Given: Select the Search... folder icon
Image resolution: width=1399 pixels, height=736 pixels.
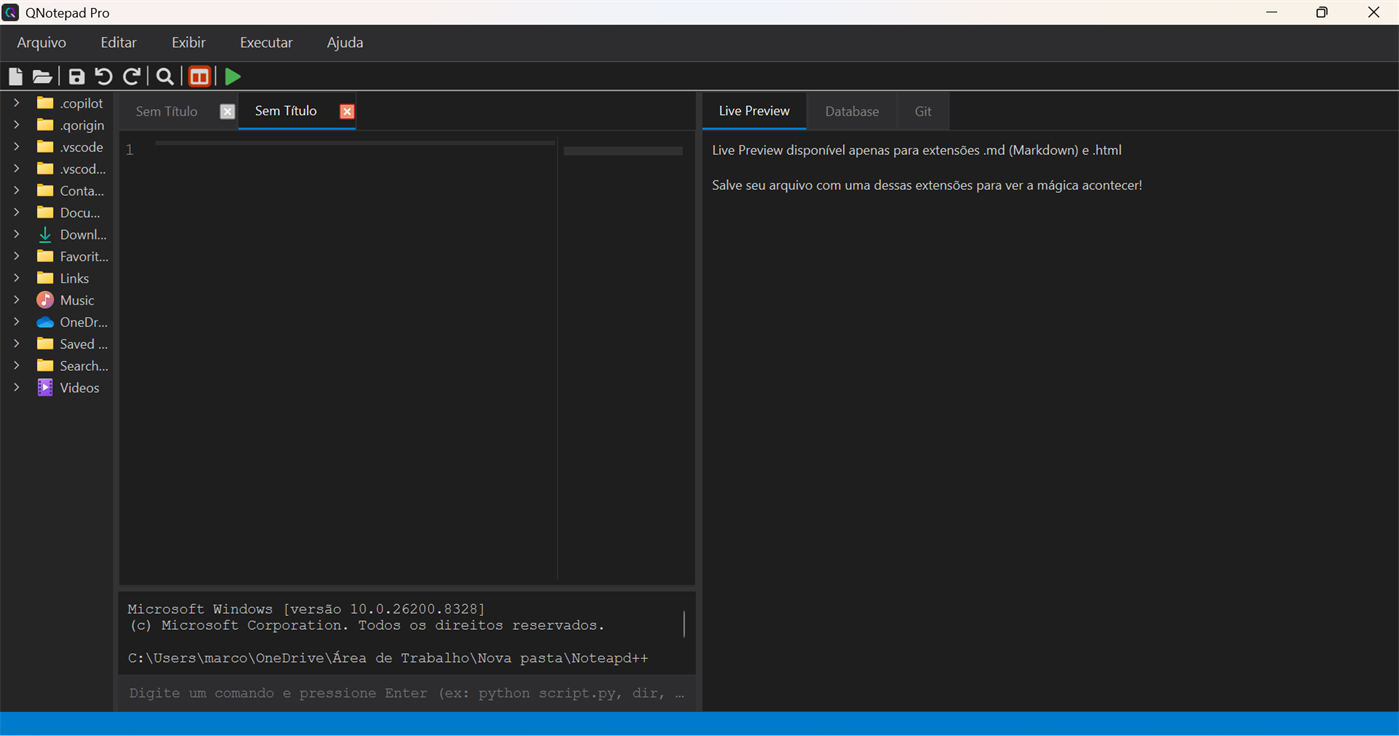Looking at the screenshot, I should (45, 366).
